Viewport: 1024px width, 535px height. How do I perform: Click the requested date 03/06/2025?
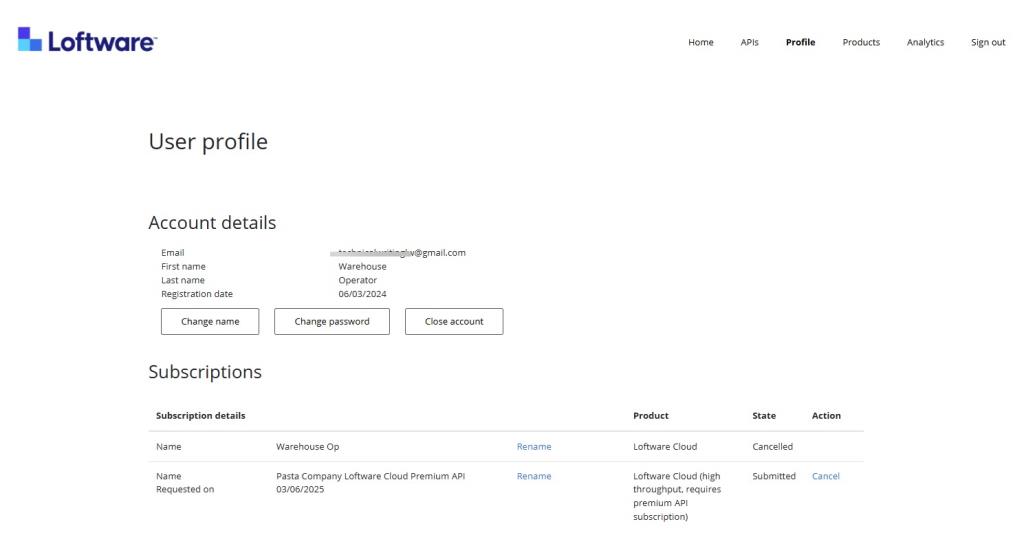300,489
